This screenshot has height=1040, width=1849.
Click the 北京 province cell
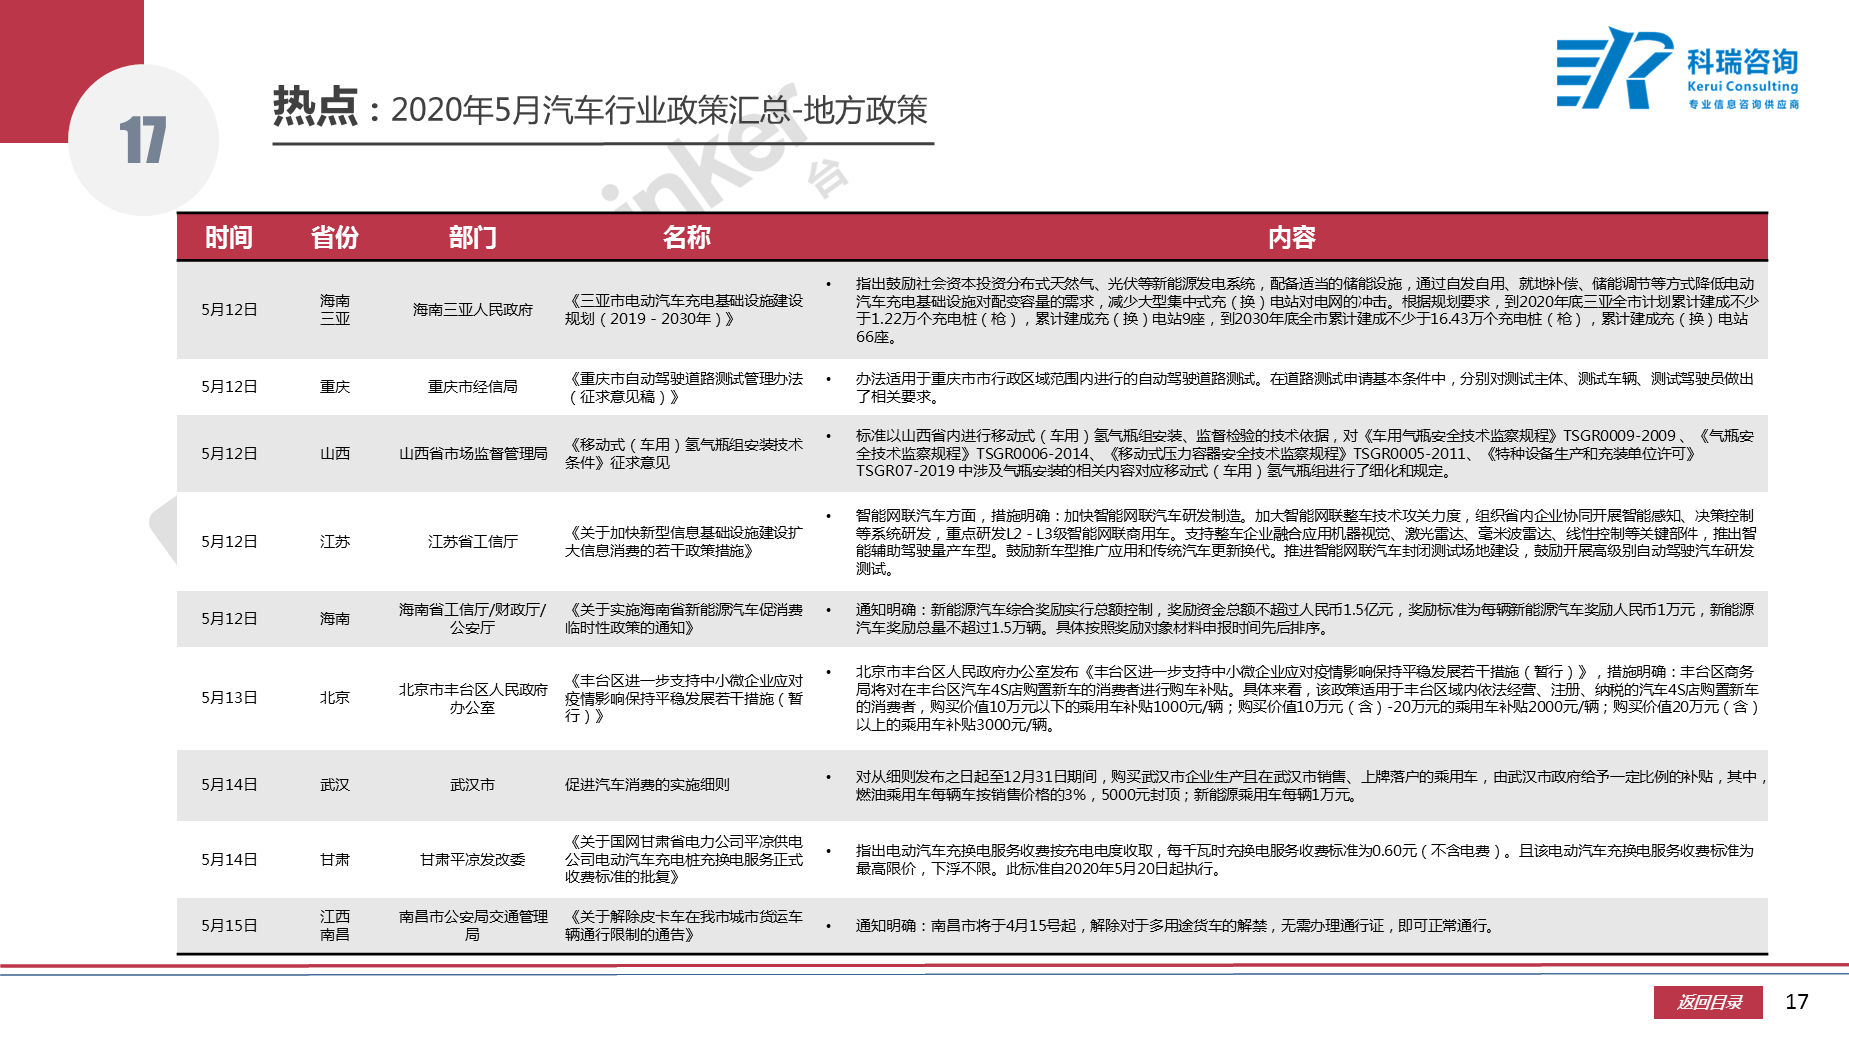point(335,698)
